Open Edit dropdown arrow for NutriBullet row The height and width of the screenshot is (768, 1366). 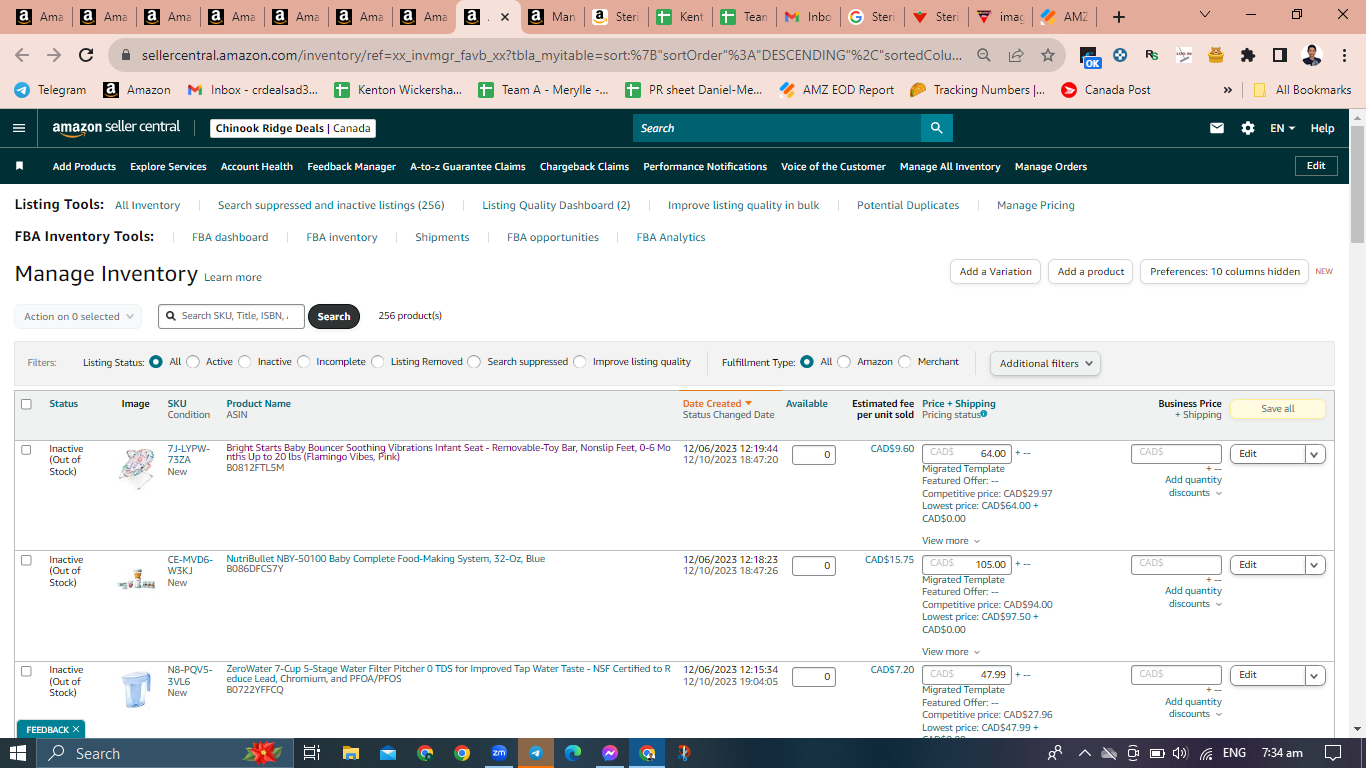coord(1315,565)
